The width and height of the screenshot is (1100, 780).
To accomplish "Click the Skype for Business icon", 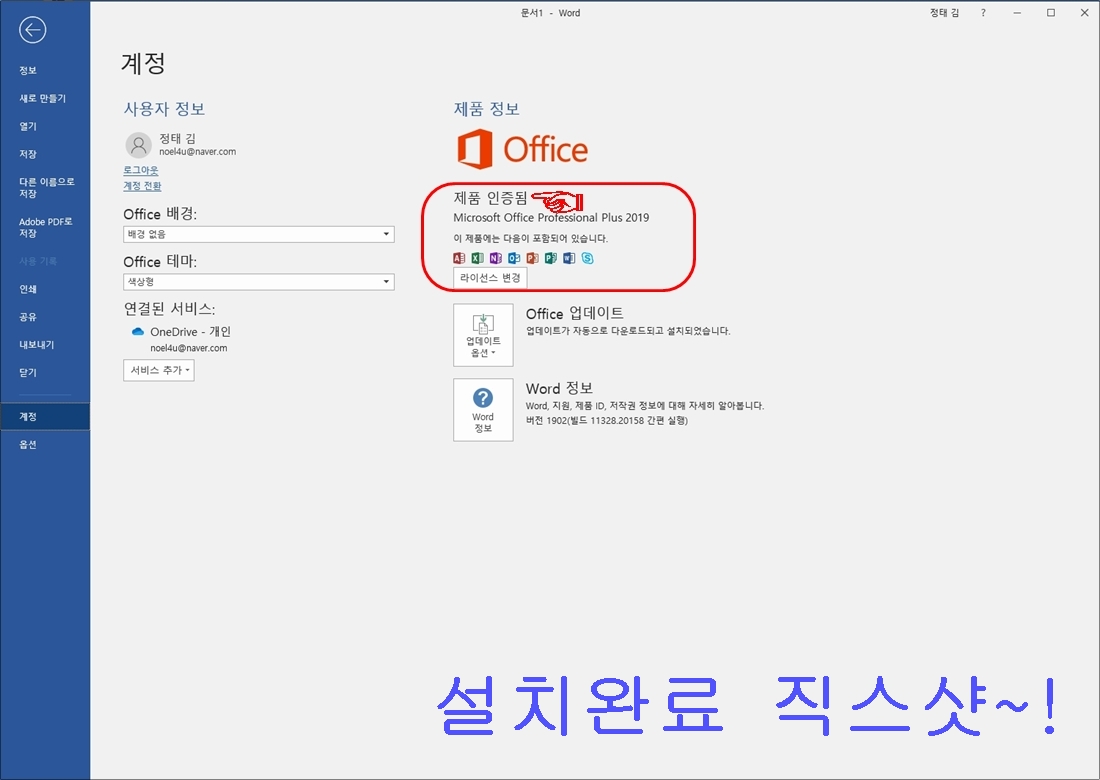I will click(x=588, y=258).
